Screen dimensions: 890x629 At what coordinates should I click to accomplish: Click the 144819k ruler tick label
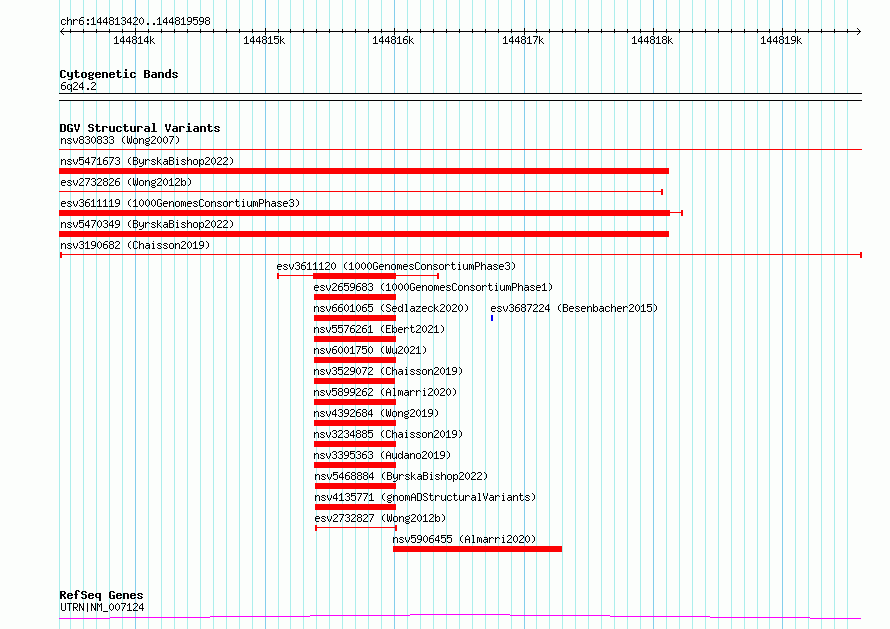point(781,40)
